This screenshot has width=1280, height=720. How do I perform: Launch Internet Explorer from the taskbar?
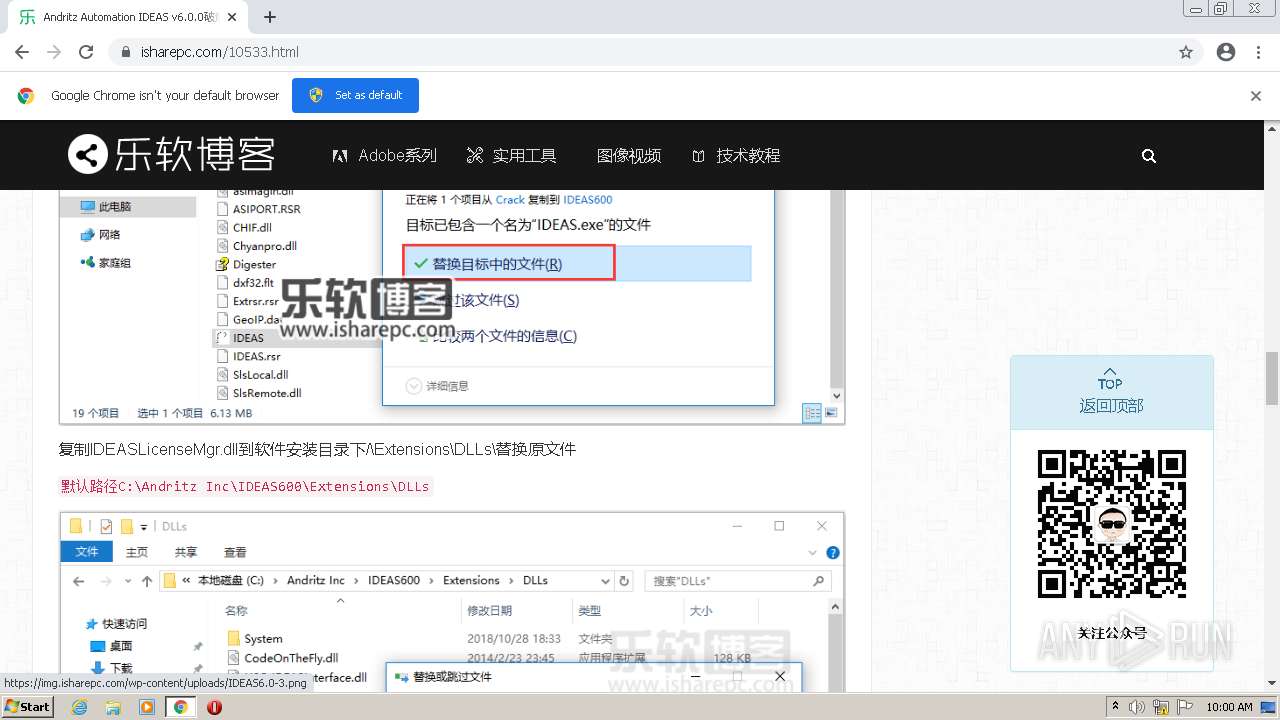[x=79, y=707]
